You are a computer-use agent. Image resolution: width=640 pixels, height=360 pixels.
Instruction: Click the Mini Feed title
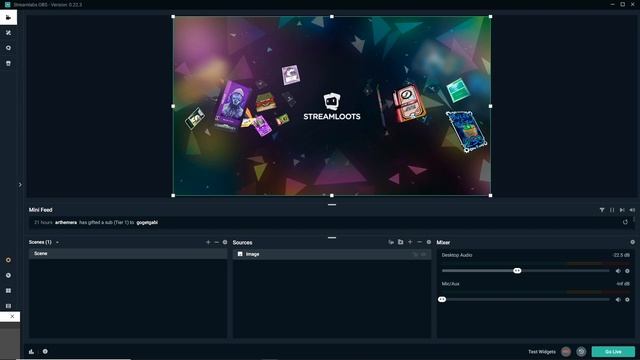40,210
